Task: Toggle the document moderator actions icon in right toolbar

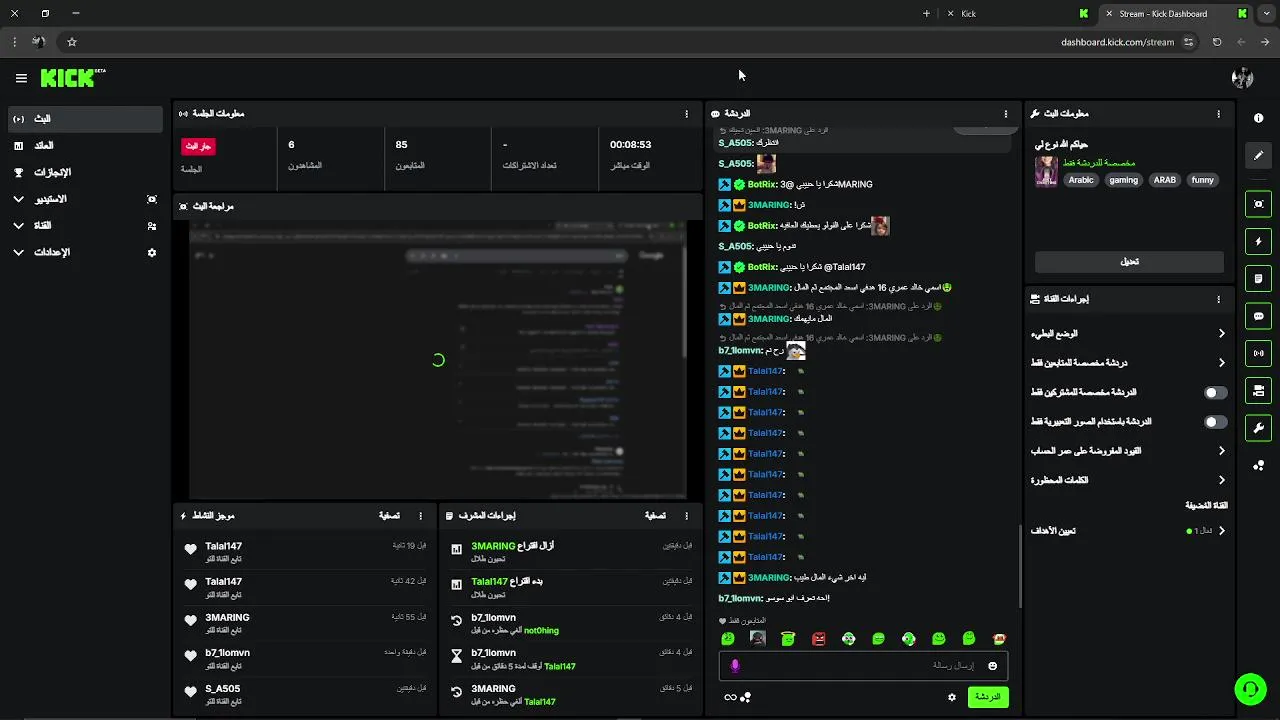Action: point(1258,278)
